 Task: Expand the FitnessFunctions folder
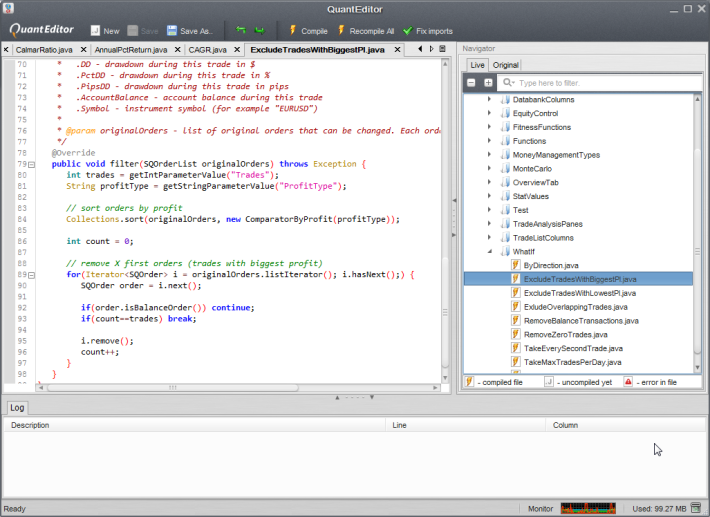point(489,127)
